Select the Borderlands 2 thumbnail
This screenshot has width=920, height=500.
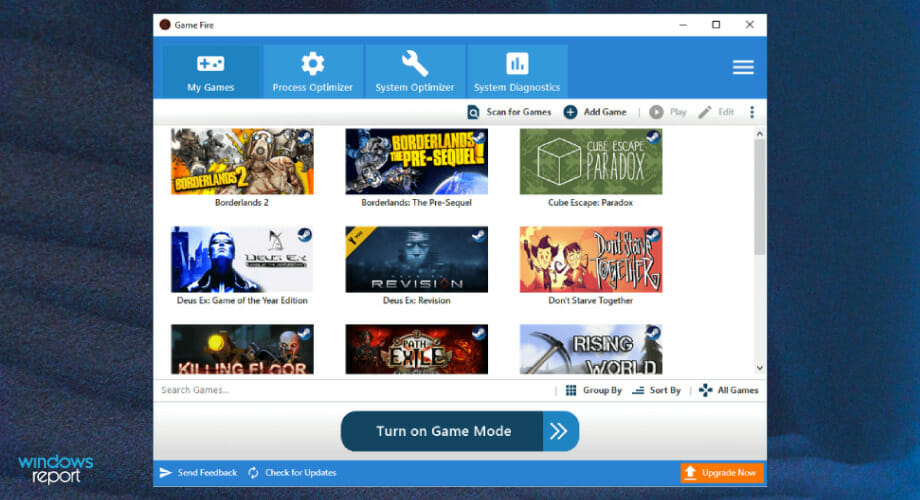(242, 161)
